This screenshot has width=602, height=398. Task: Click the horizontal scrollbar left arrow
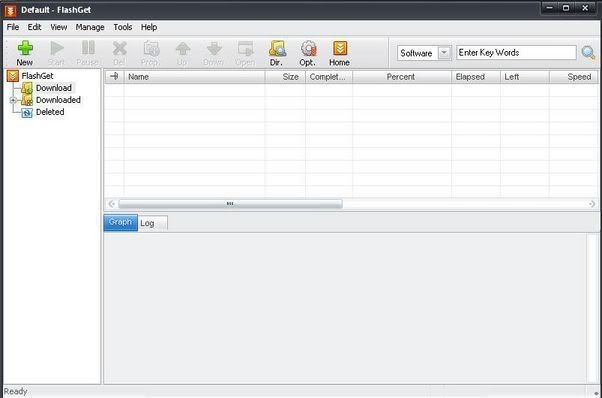[111, 204]
